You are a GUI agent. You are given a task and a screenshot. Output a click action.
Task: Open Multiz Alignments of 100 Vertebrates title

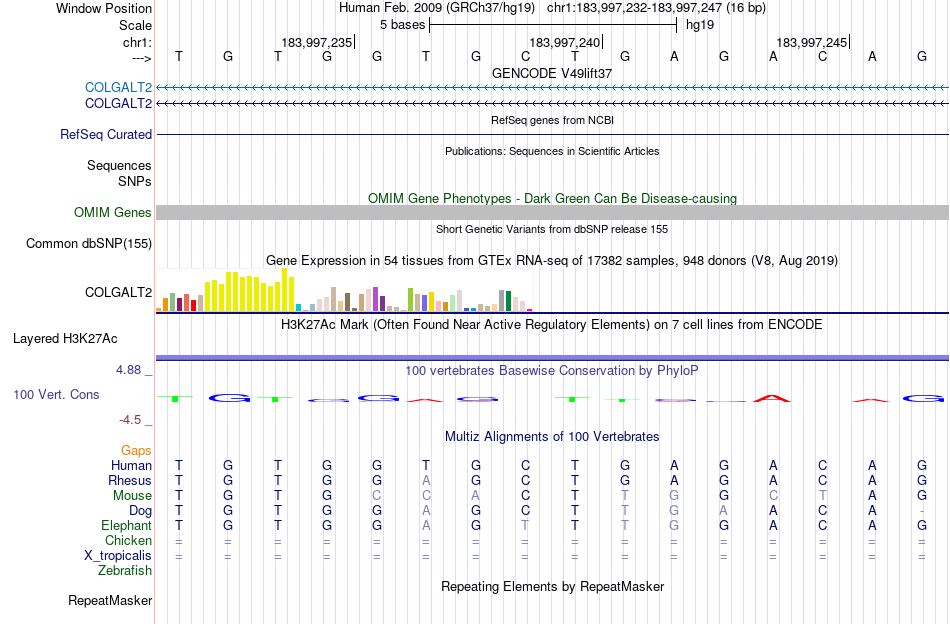(x=552, y=437)
